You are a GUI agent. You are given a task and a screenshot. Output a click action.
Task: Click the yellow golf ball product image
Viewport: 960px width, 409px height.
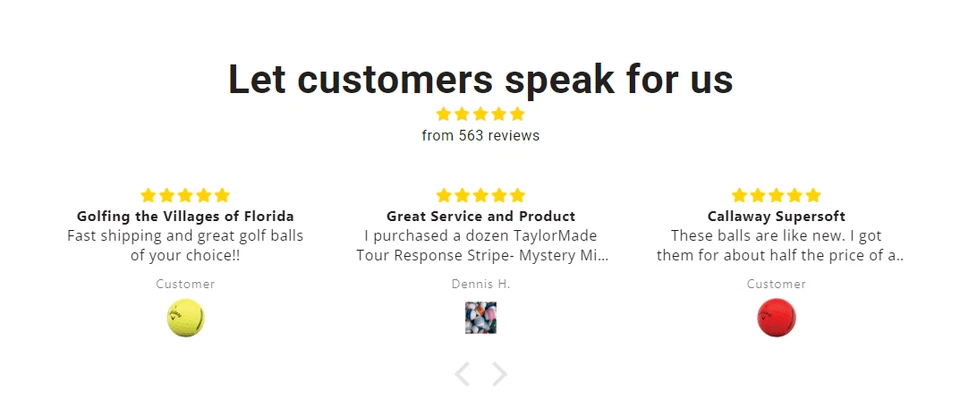(185, 318)
